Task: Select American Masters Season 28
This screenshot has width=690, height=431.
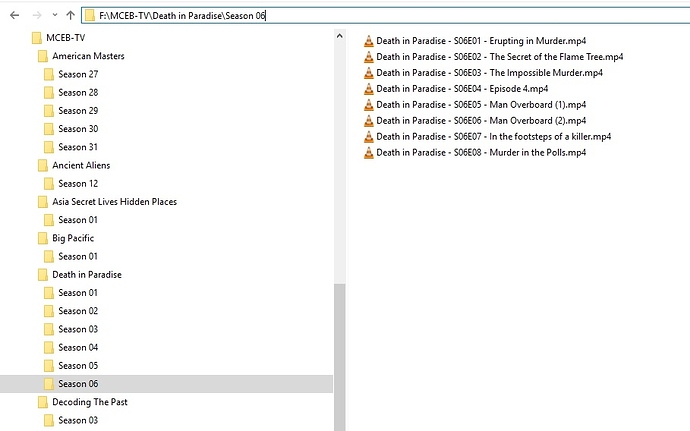Action: click(78, 92)
